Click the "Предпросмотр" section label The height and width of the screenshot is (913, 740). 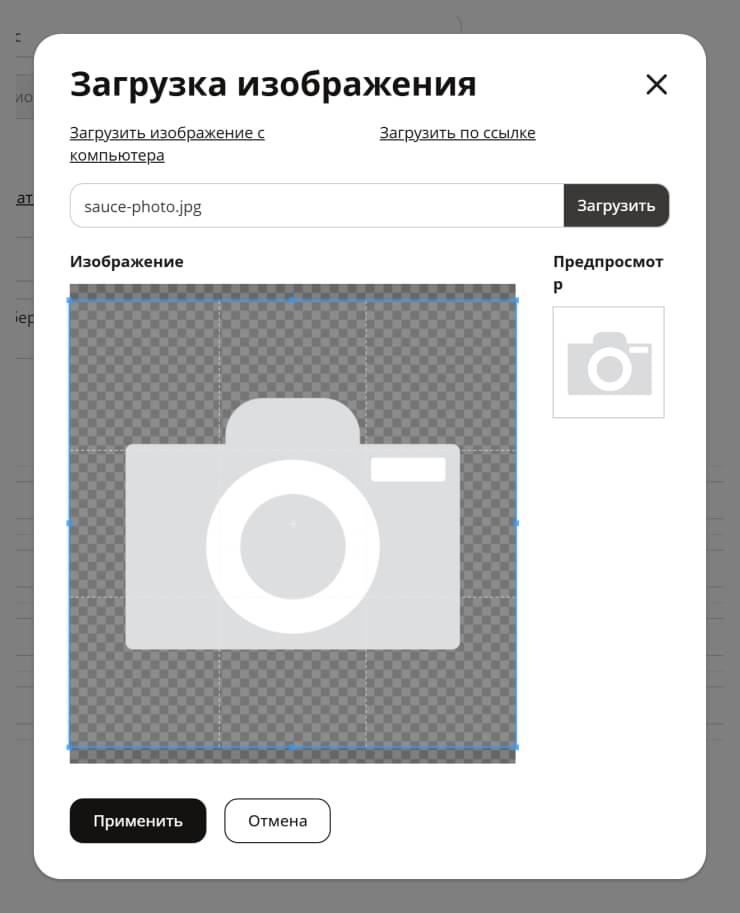coord(608,273)
